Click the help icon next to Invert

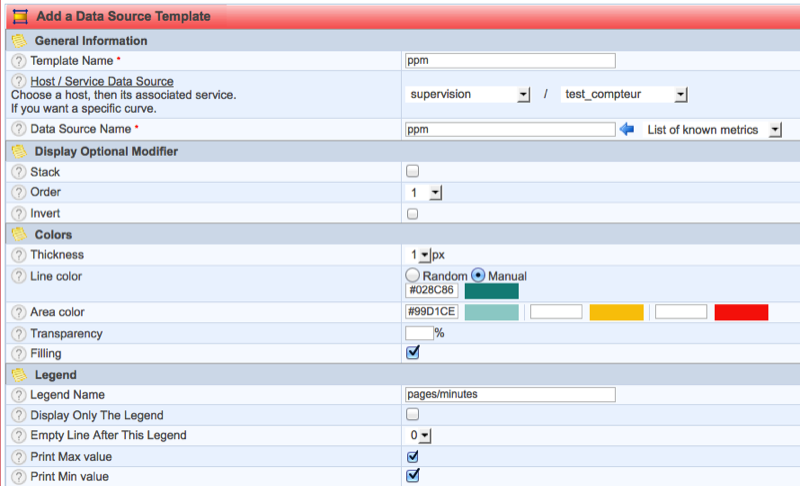click(18, 213)
